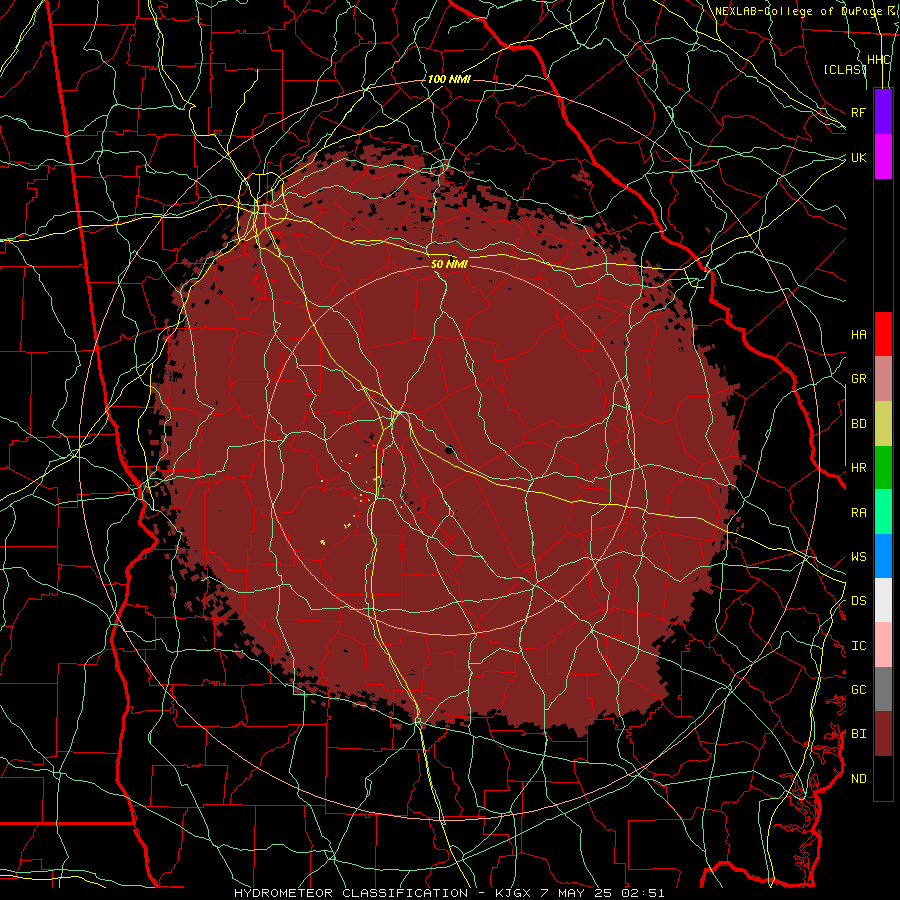The width and height of the screenshot is (900, 900).
Task: Click the DS white legend swatch
Action: [x=883, y=600]
